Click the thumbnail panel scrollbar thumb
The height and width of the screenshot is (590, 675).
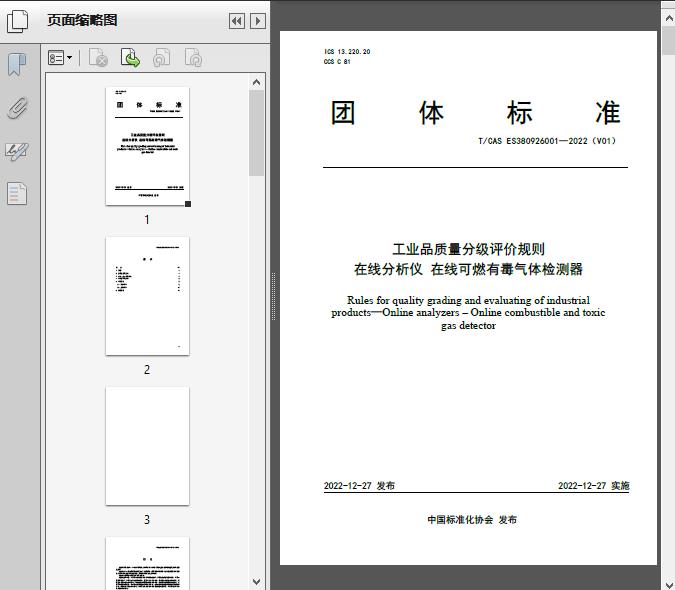(257, 133)
